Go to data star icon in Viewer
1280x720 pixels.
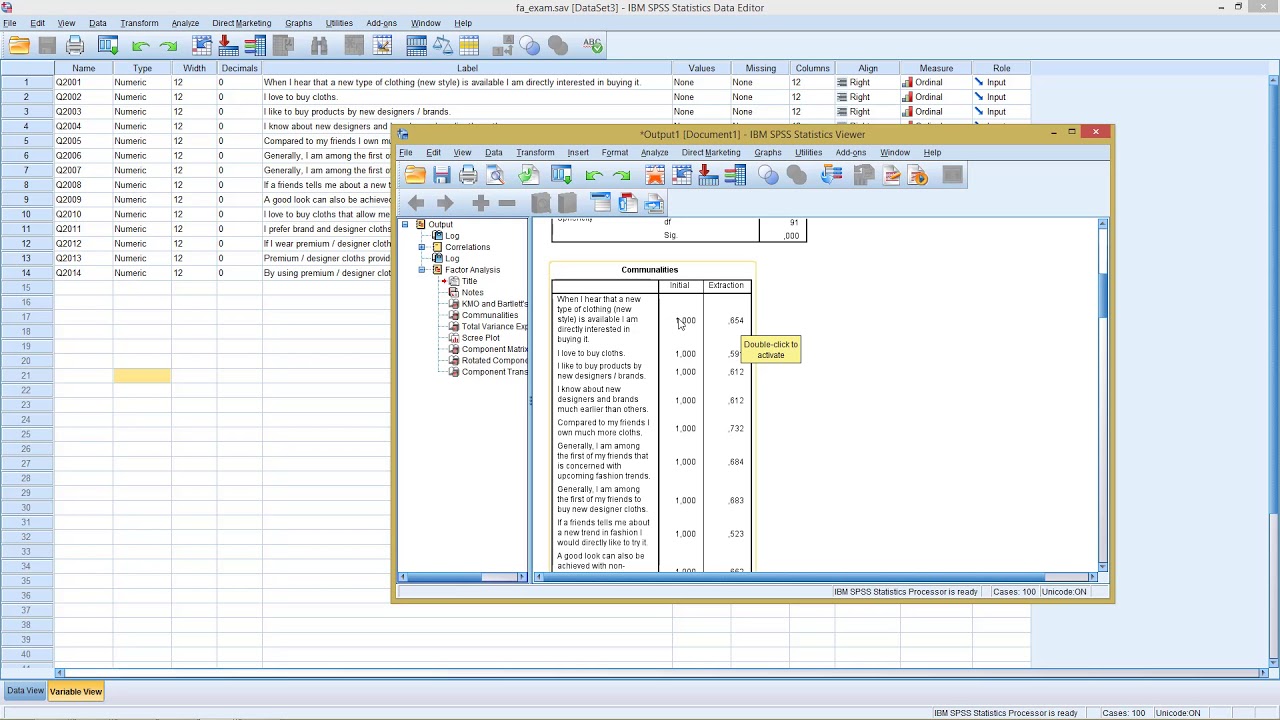[x=655, y=175]
